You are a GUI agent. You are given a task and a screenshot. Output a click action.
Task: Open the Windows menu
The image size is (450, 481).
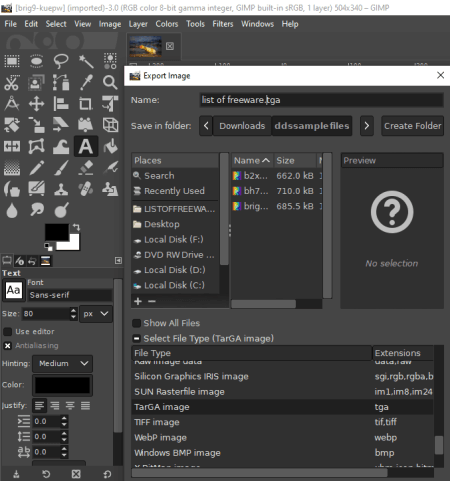pos(257,24)
